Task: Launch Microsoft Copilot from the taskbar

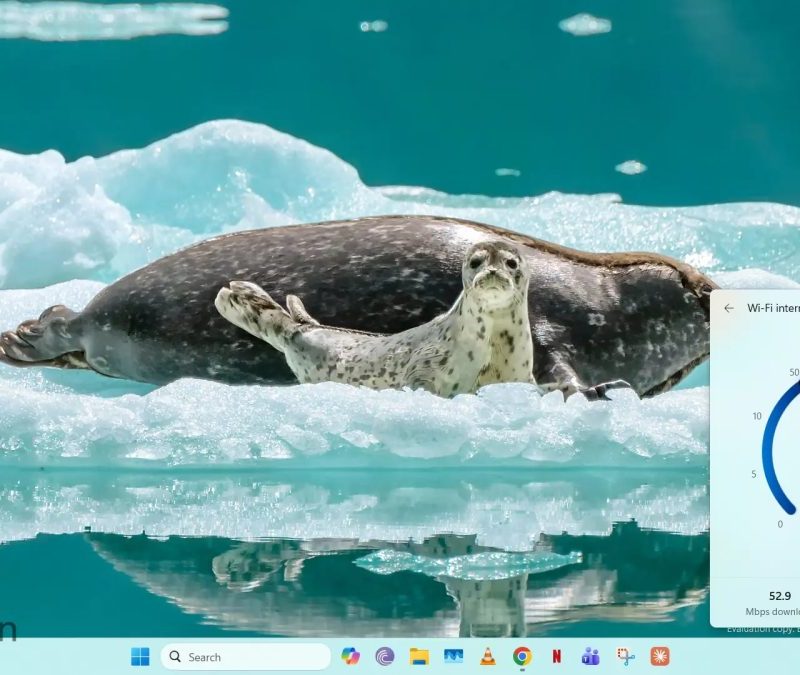Action: pos(351,656)
